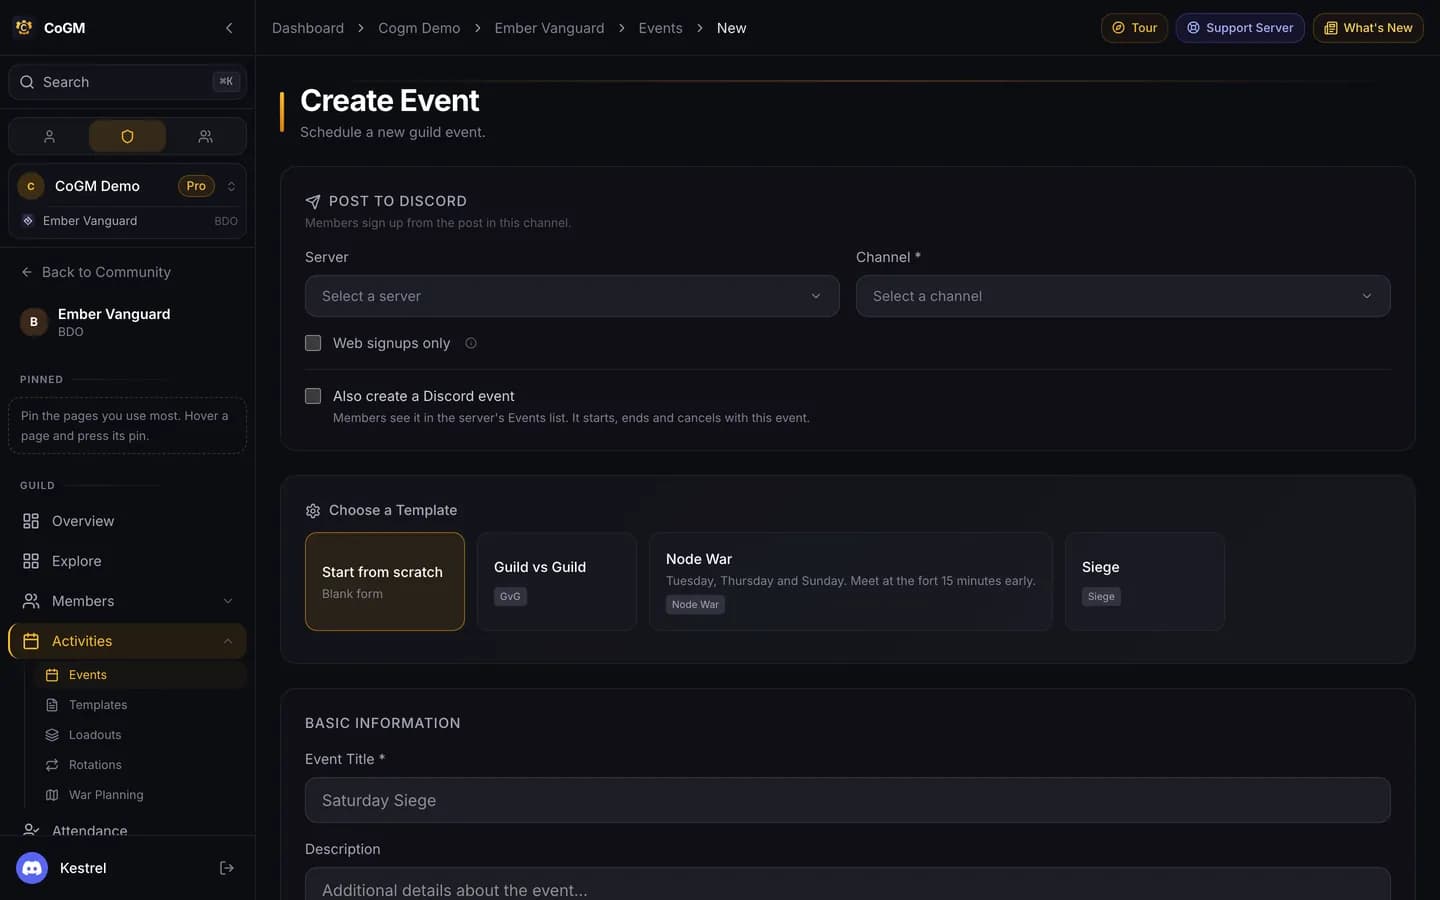Open the Loadouts submenu item
The height and width of the screenshot is (900, 1440).
140,735
